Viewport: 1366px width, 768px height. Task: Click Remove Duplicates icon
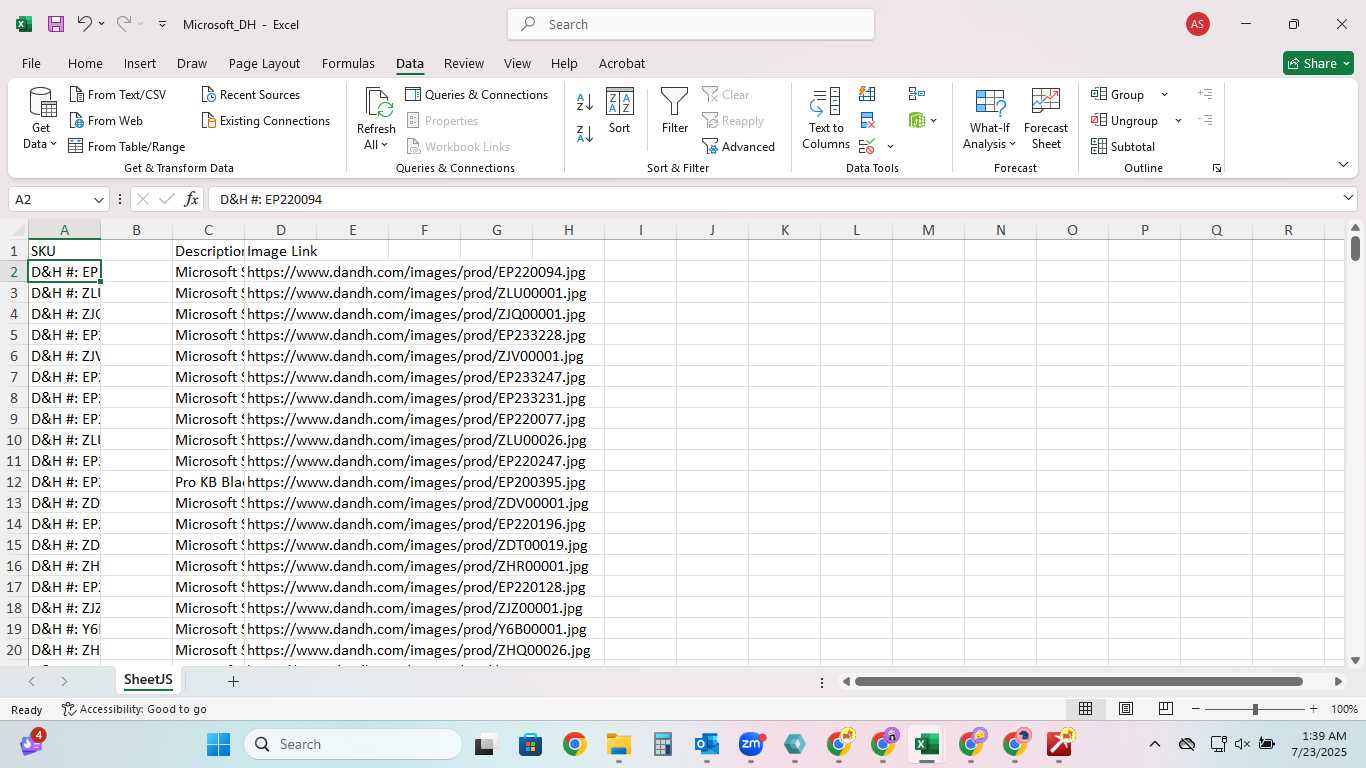pos(867,120)
